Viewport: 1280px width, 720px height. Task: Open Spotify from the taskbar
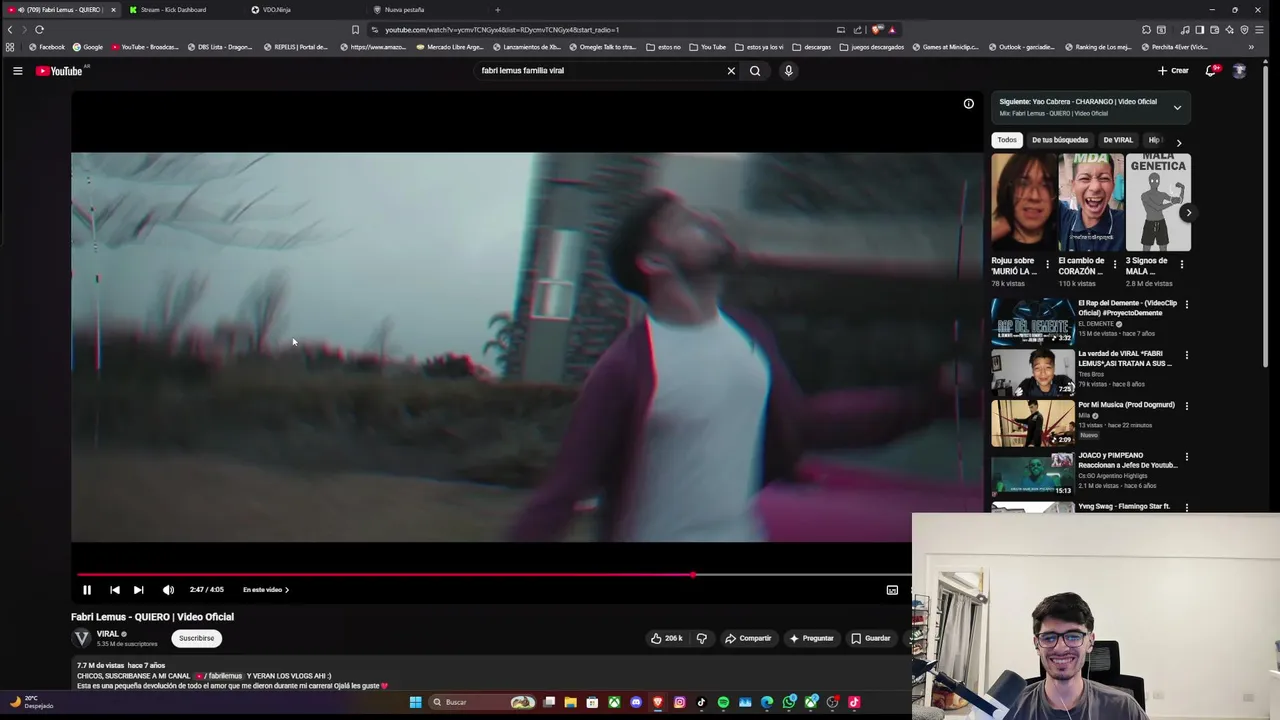point(723,702)
